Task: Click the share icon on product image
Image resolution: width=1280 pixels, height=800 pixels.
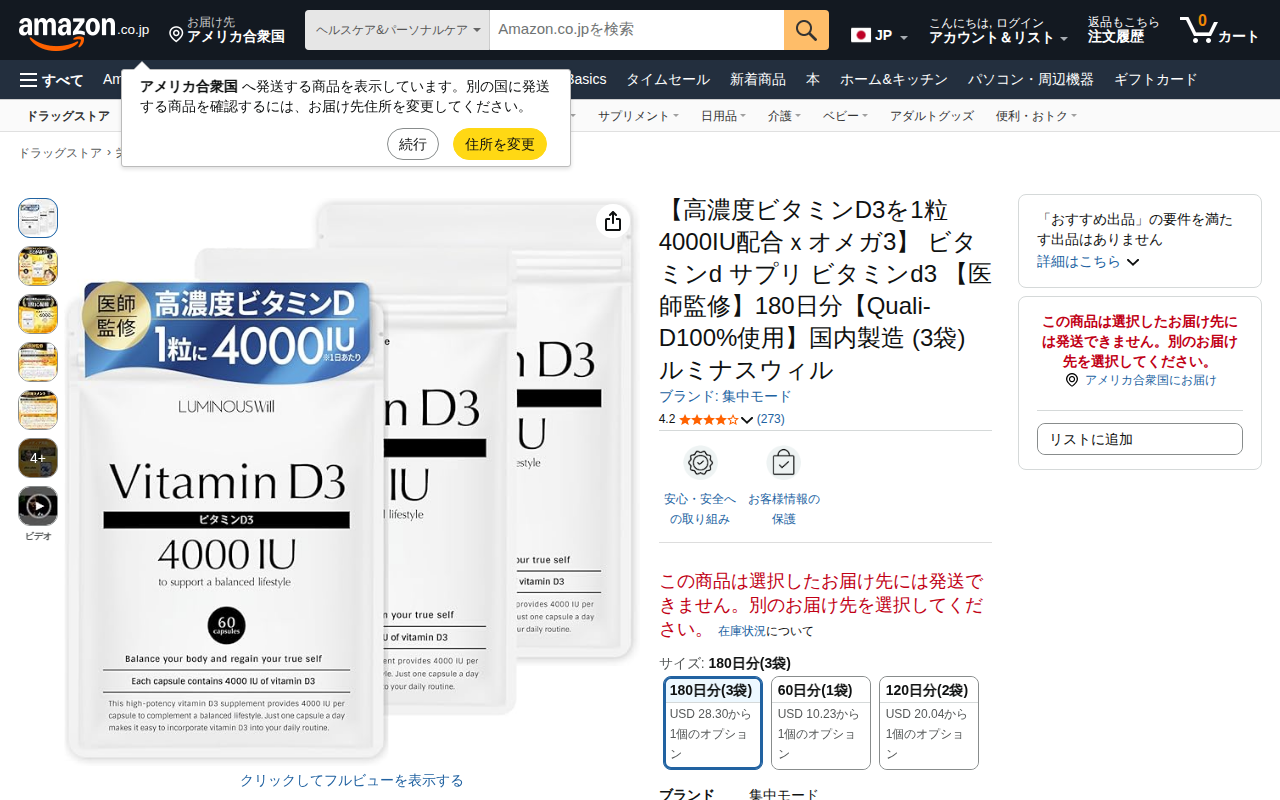Action: (613, 221)
